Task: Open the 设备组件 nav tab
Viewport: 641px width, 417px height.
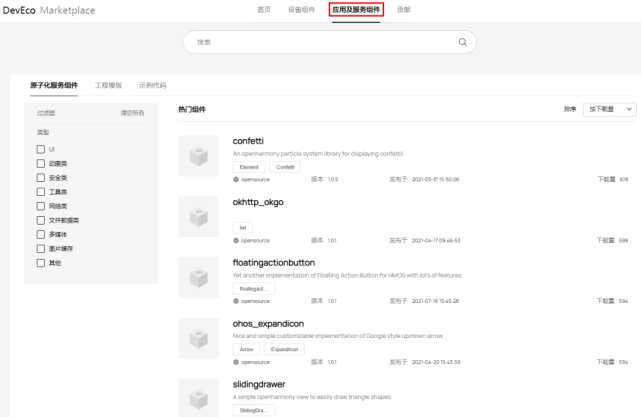Action: point(302,10)
